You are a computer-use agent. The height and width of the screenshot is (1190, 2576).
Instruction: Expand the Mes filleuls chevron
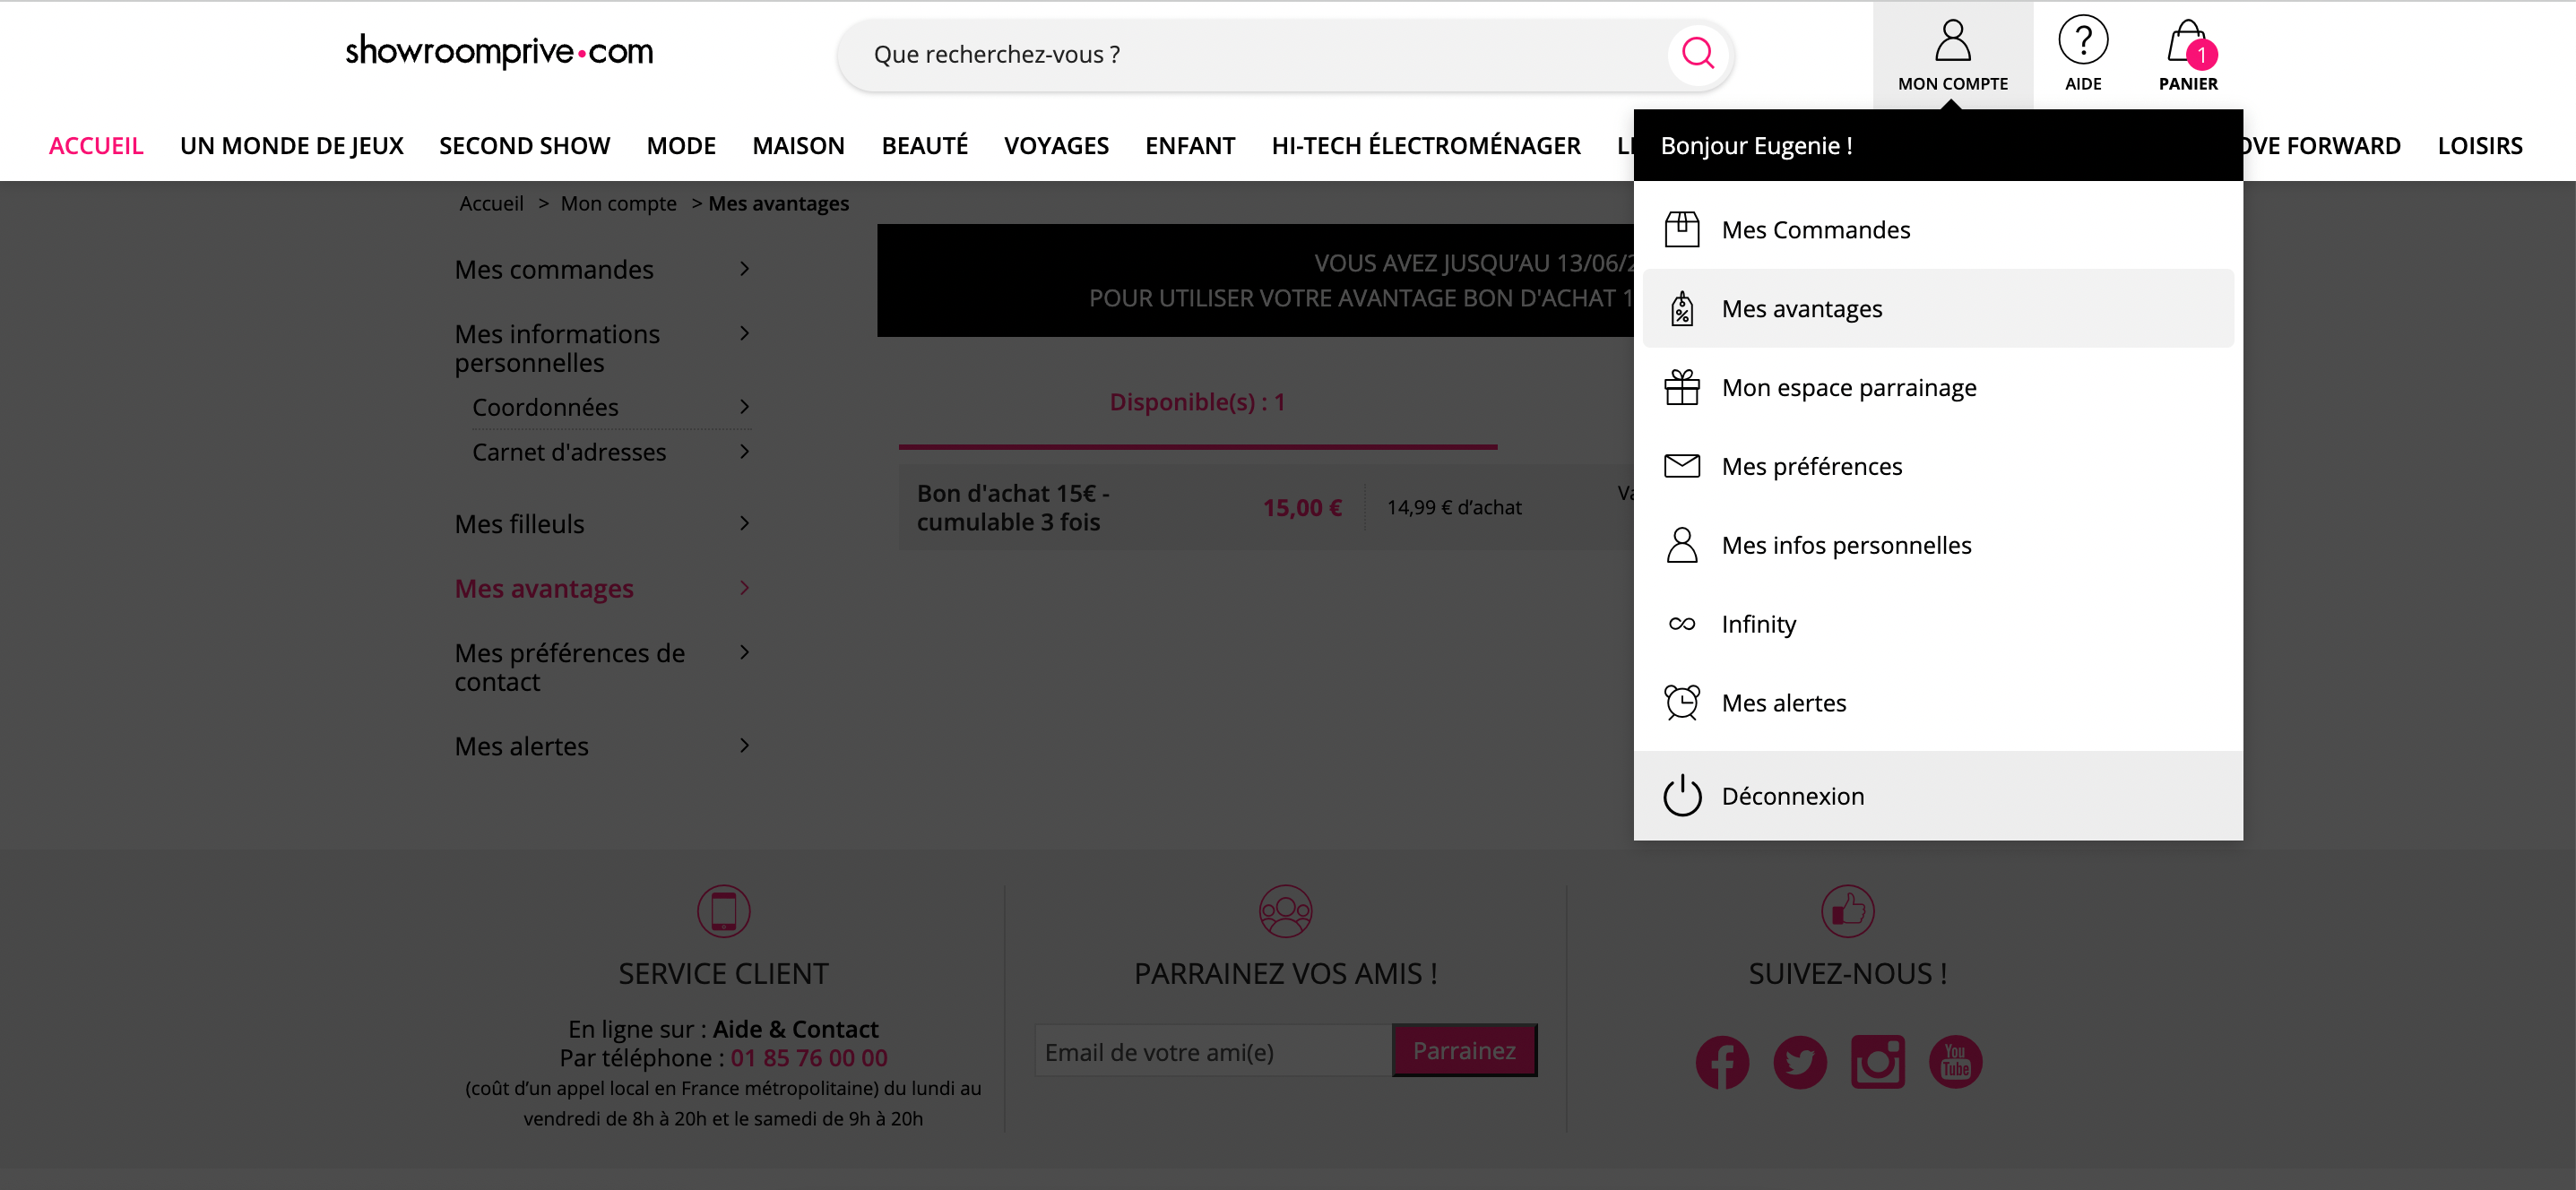click(744, 522)
